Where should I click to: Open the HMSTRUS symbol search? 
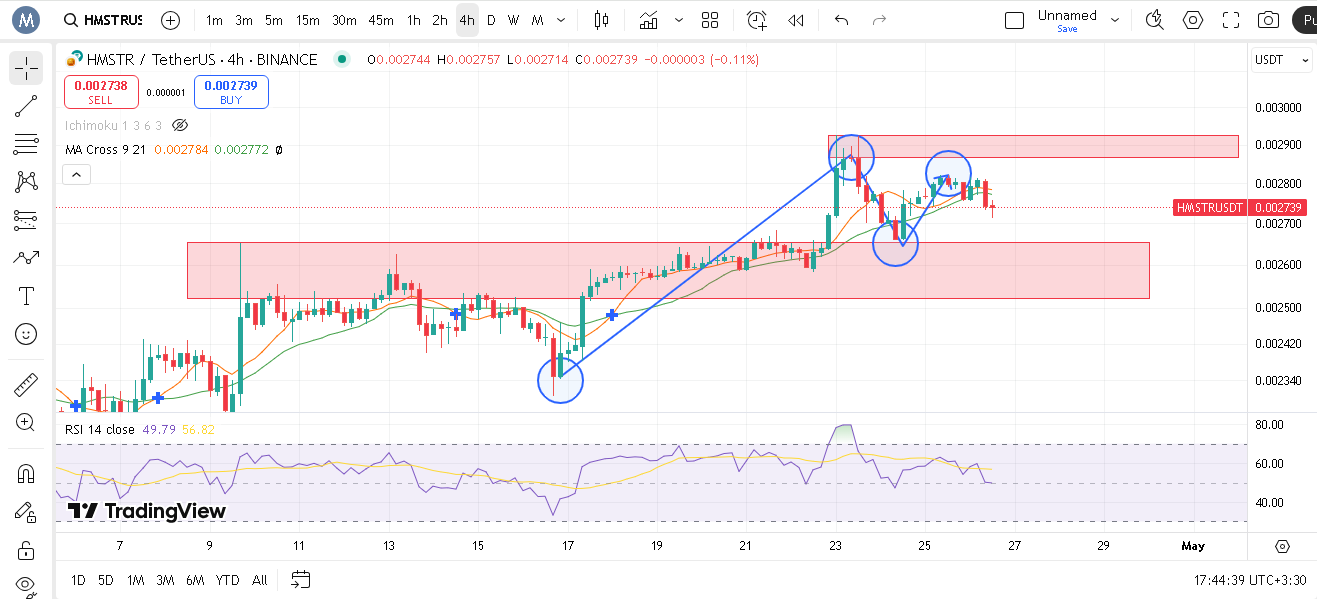click(x=102, y=20)
